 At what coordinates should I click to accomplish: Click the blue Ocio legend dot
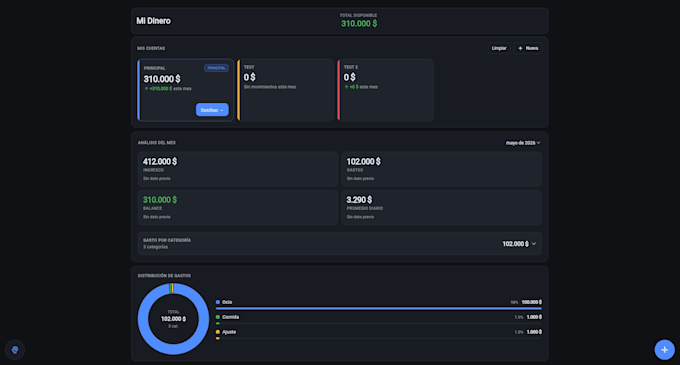point(218,302)
